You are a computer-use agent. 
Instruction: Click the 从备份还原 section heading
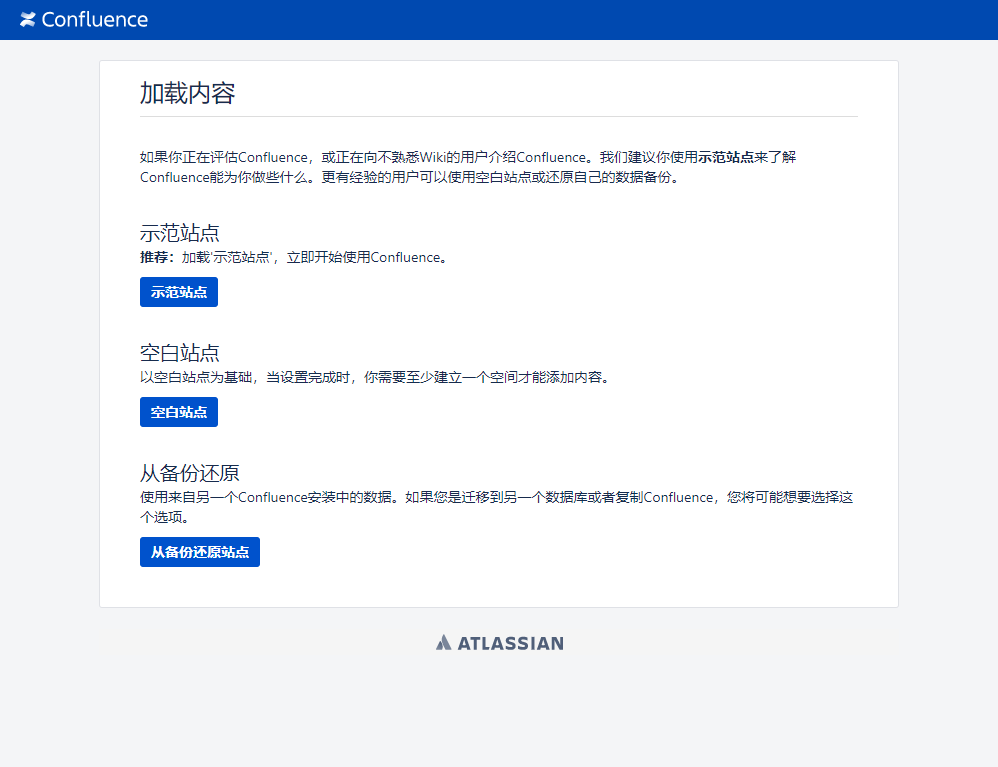190,473
